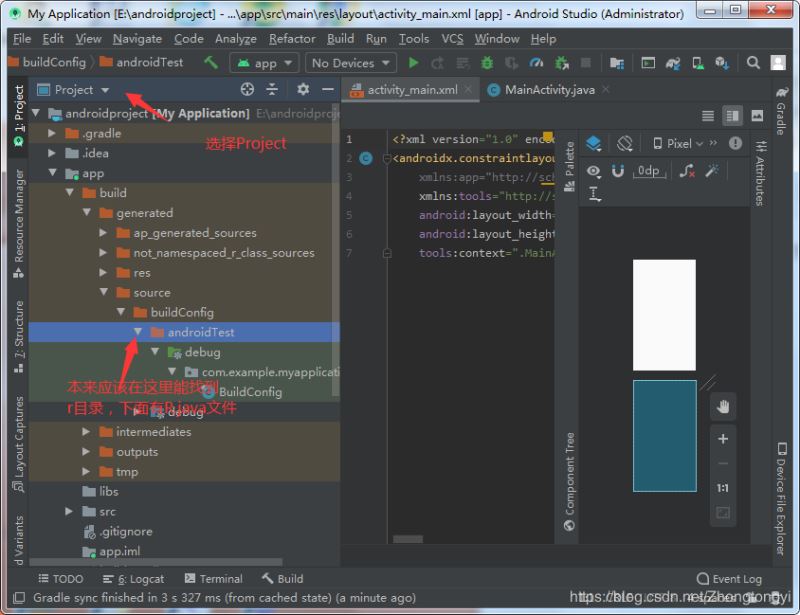Zoom the design preview with the plus control

click(x=723, y=438)
